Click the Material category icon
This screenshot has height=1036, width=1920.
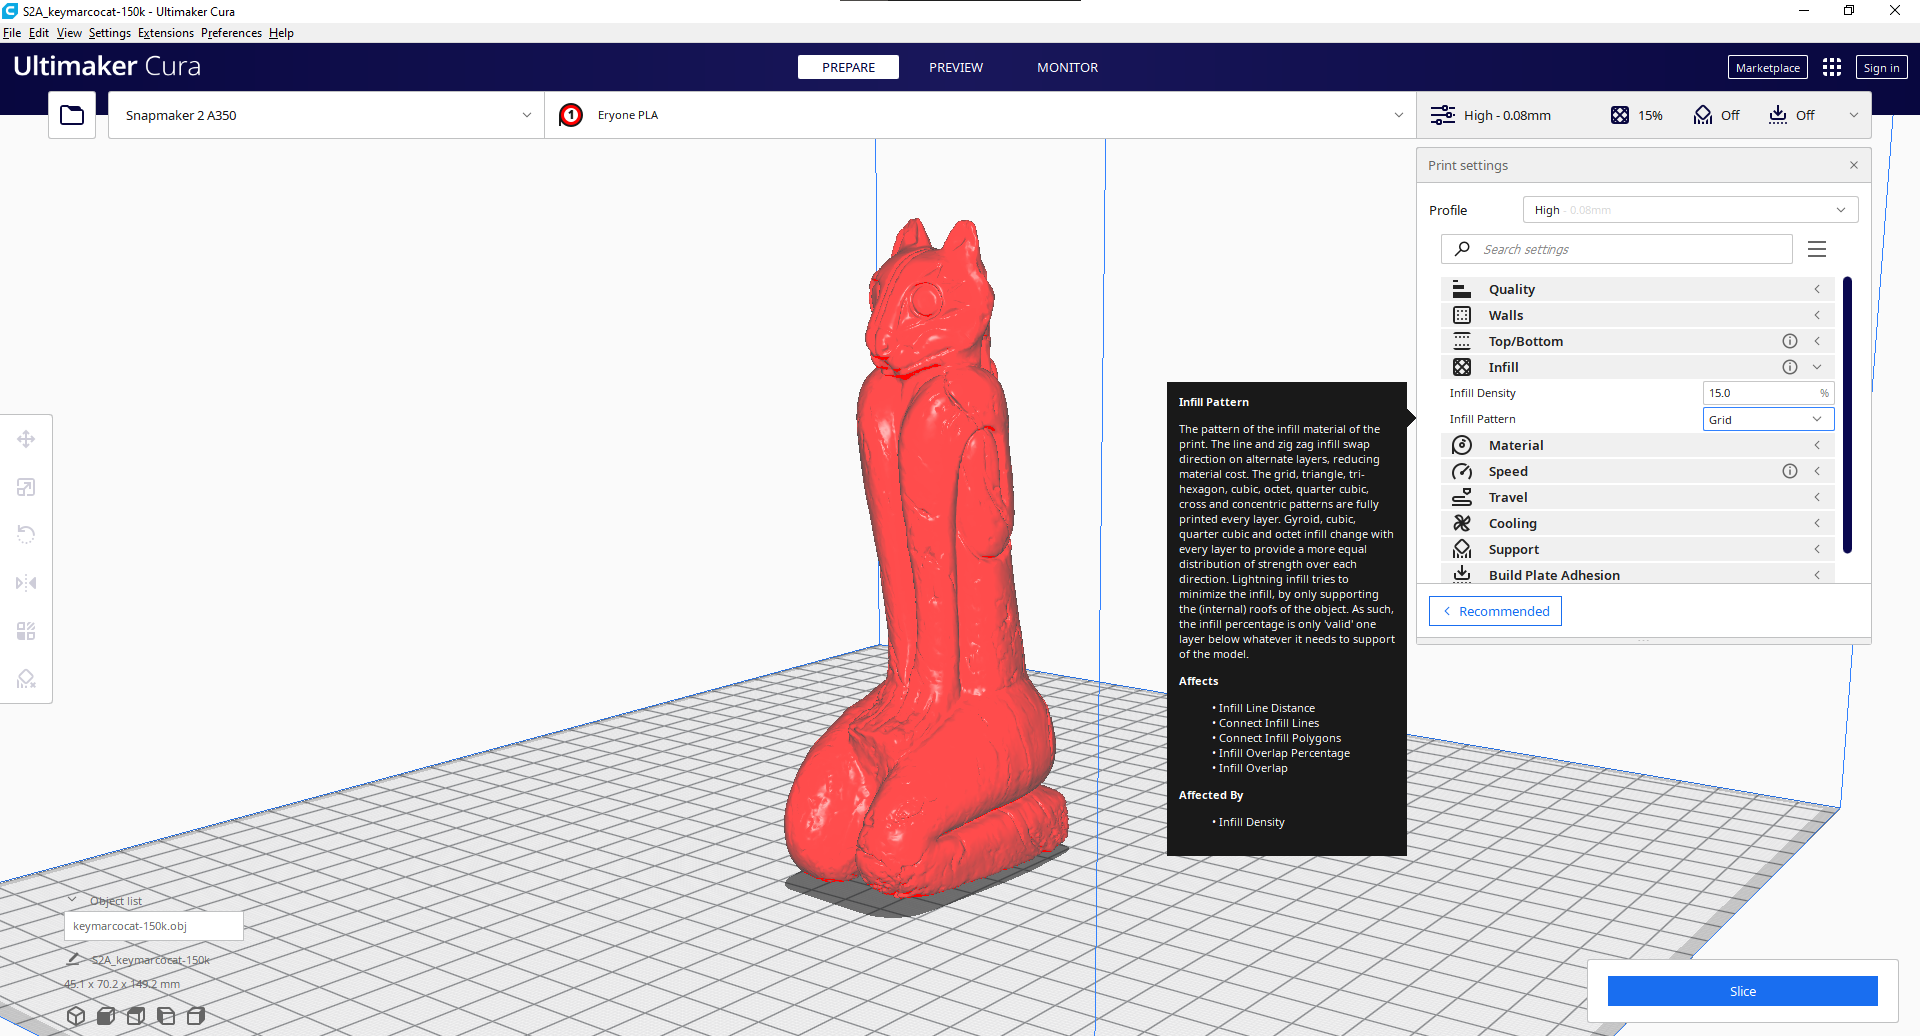click(1462, 445)
